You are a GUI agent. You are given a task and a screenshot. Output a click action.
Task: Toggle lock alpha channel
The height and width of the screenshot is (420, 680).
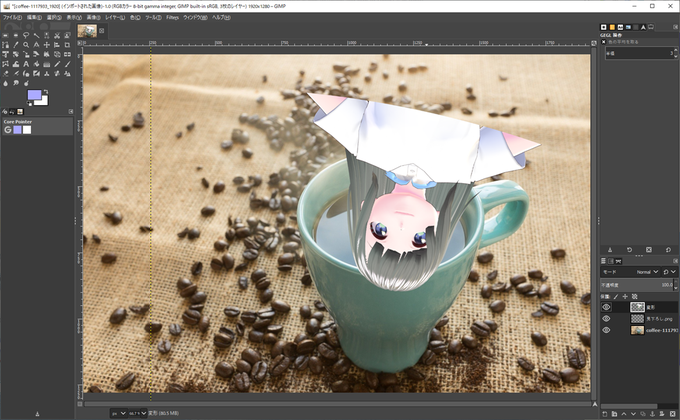[x=634, y=296]
